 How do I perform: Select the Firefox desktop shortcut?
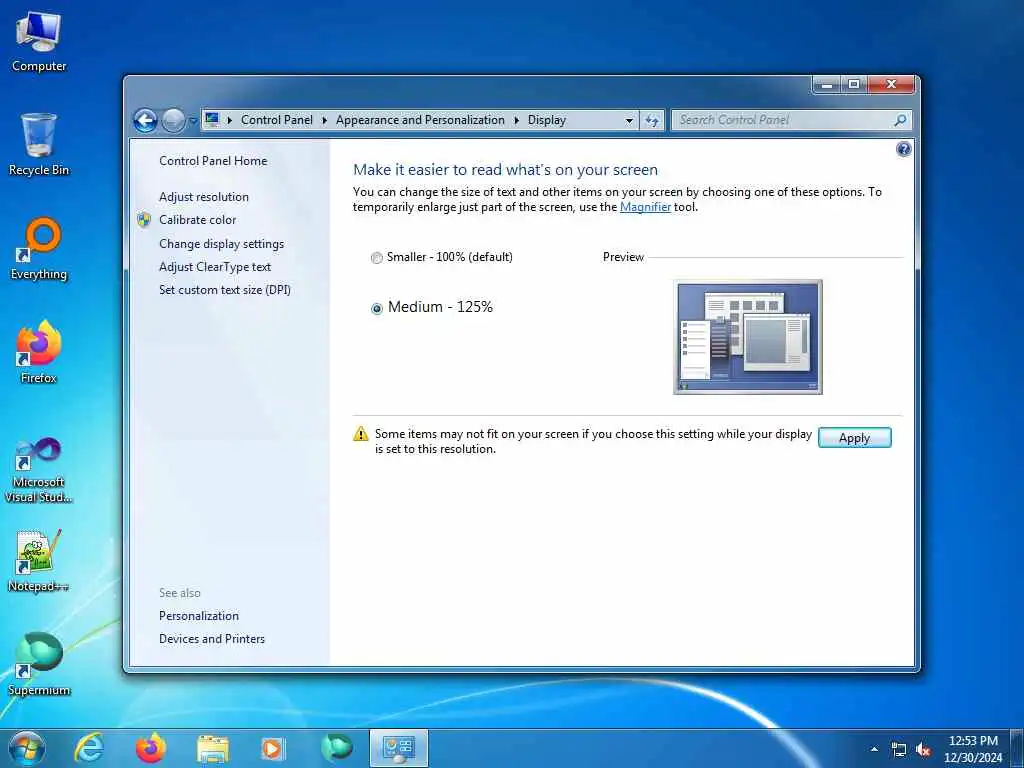pyautogui.click(x=39, y=352)
